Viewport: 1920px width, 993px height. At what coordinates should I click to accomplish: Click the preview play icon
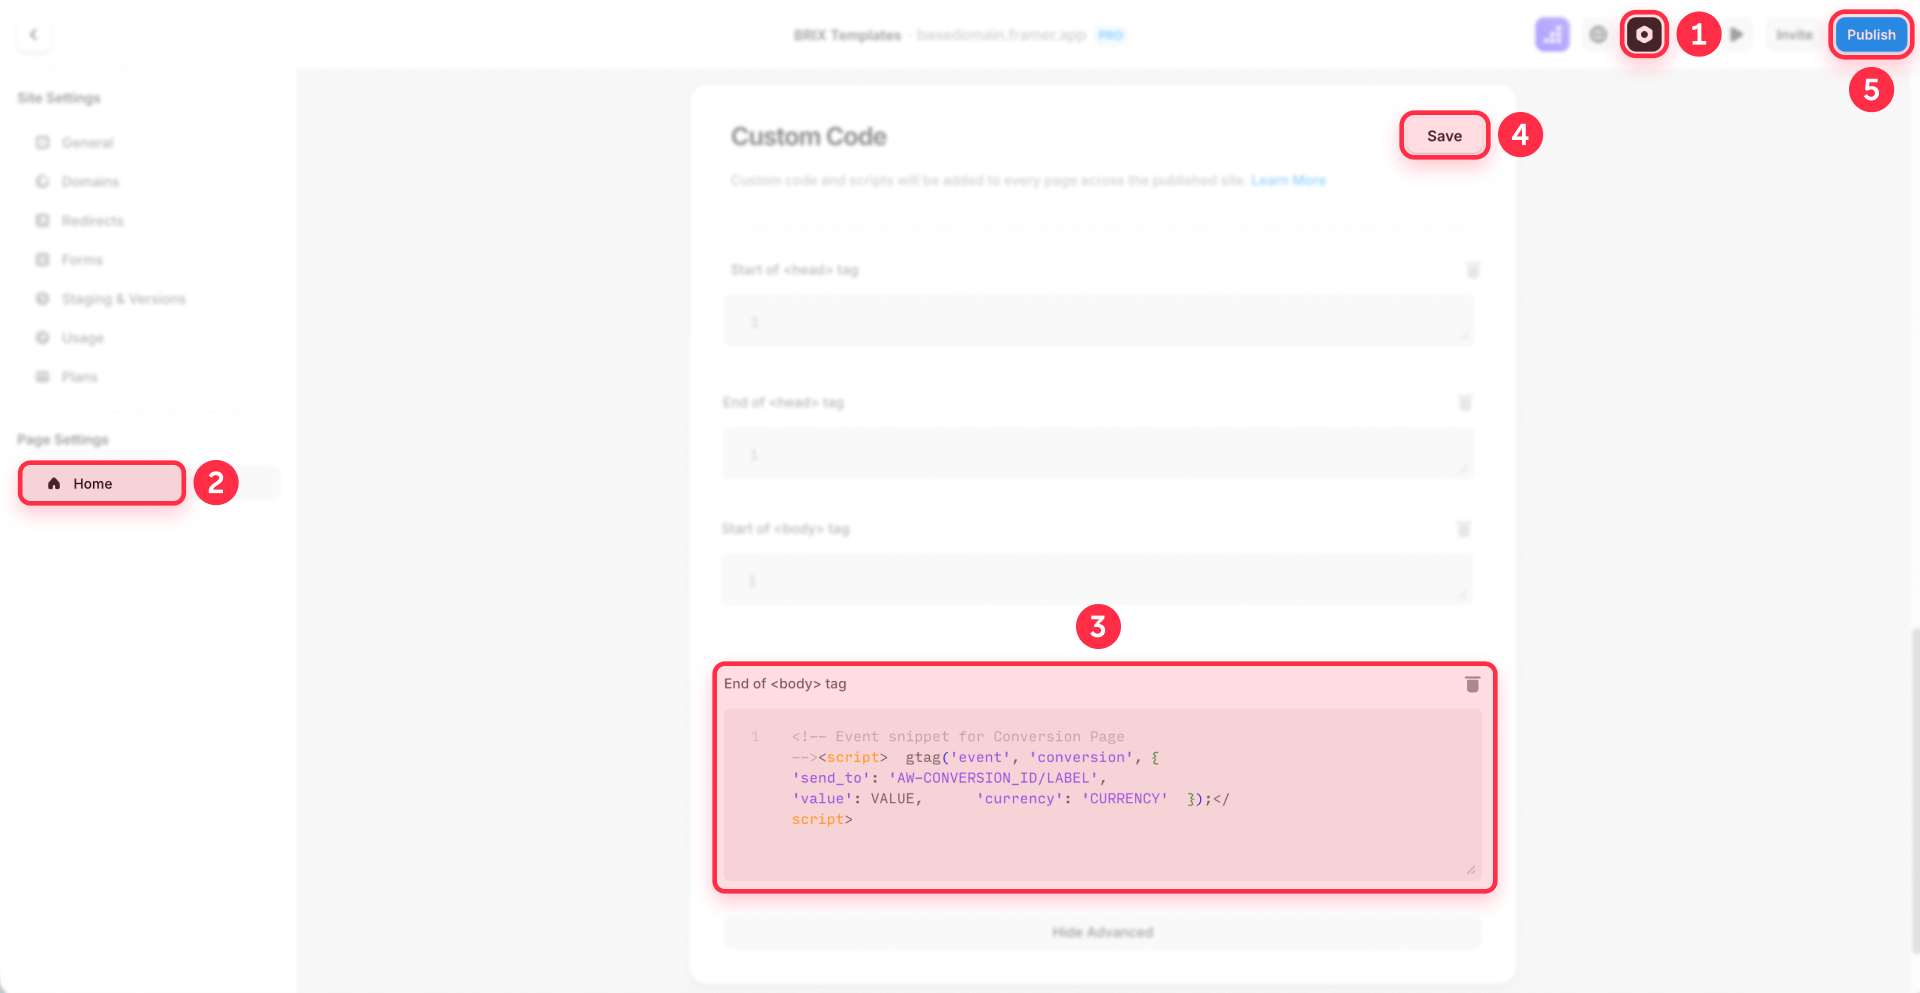[1737, 33]
